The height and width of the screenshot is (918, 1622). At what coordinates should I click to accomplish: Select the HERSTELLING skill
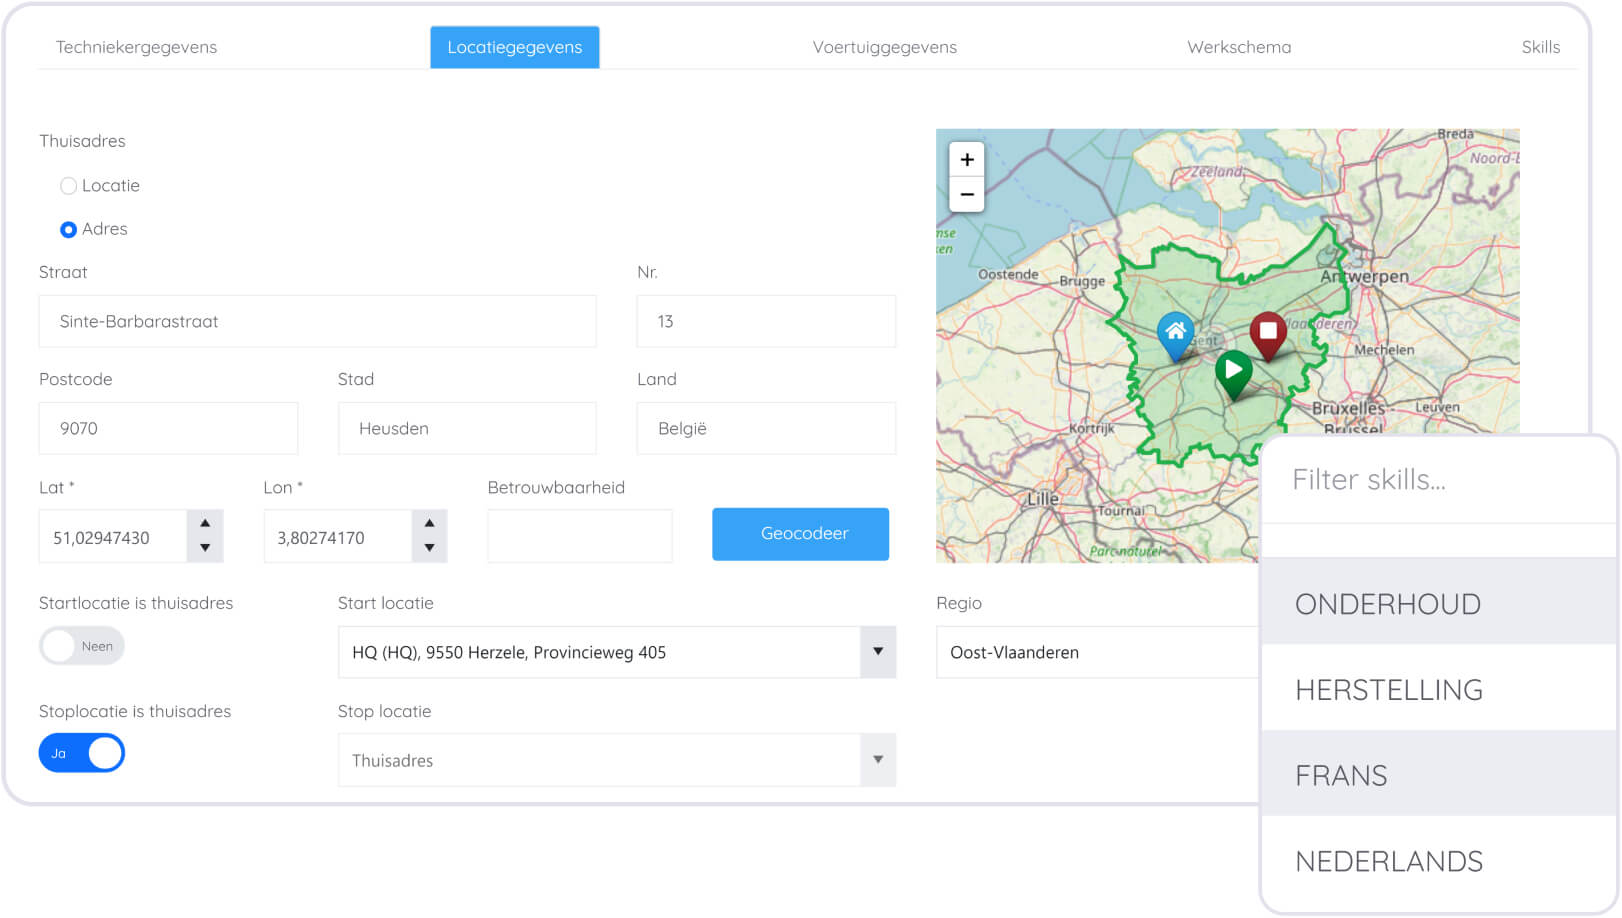click(1439, 688)
